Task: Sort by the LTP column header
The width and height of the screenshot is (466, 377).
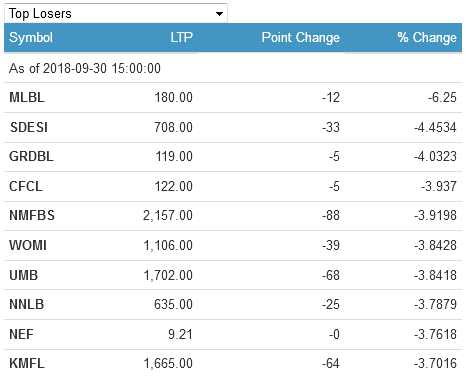Action: pos(182,37)
